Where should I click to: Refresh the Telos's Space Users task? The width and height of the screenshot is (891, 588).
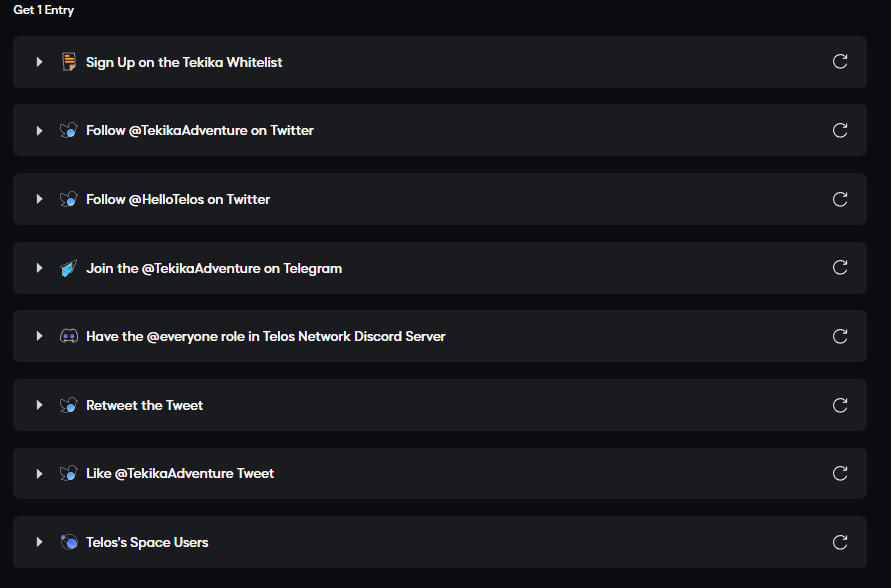(840, 542)
